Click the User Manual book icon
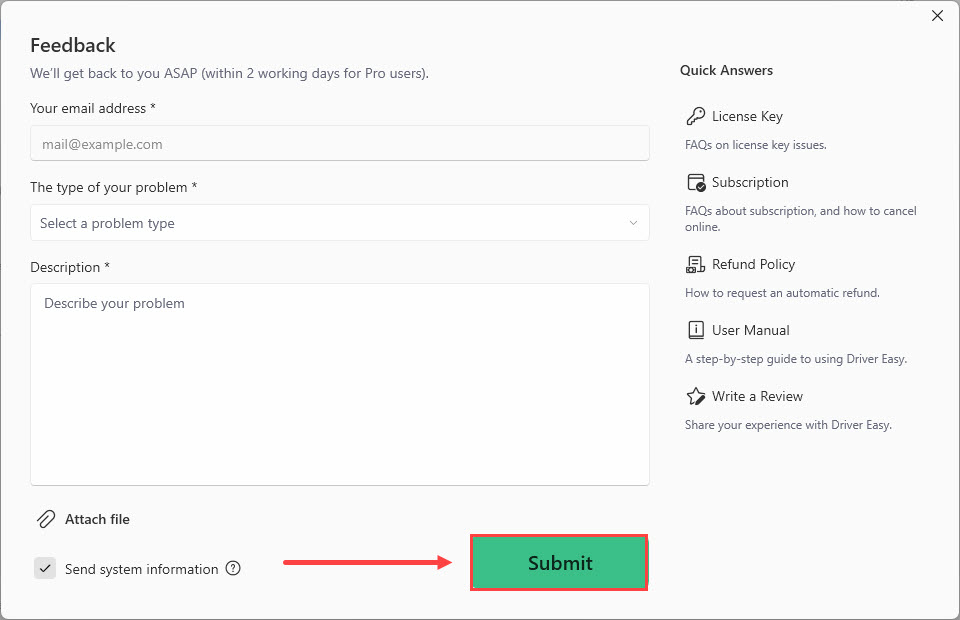The height and width of the screenshot is (620, 960). click(696, 330)
